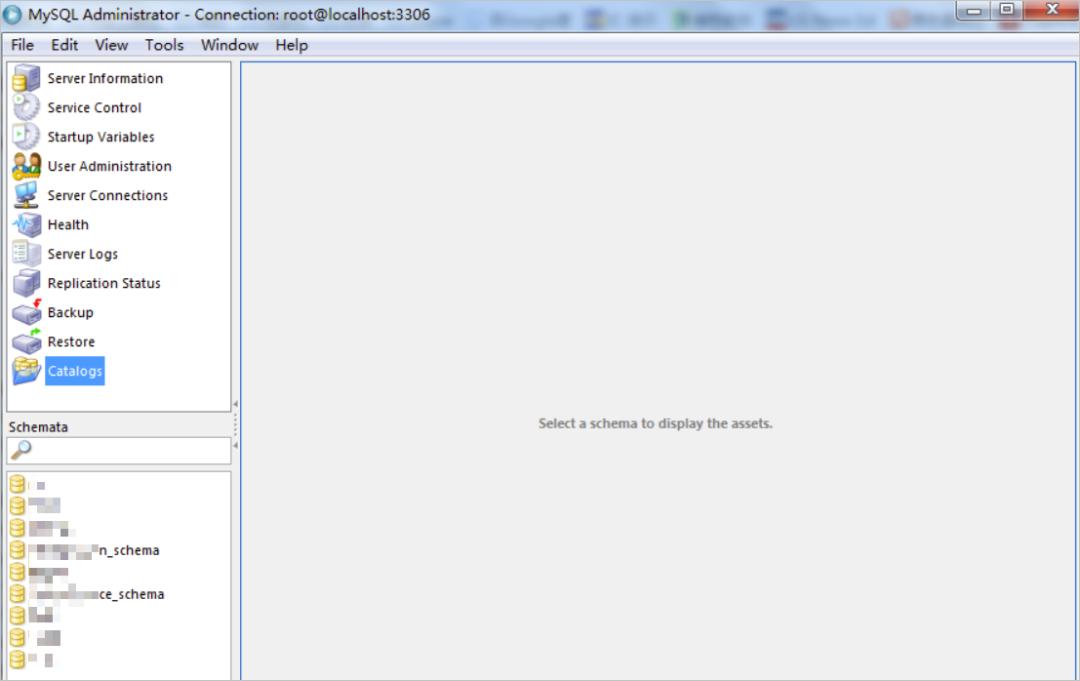The image size is (1080, 681).
Task: Open User Administration icon
Action: point(26,166)
